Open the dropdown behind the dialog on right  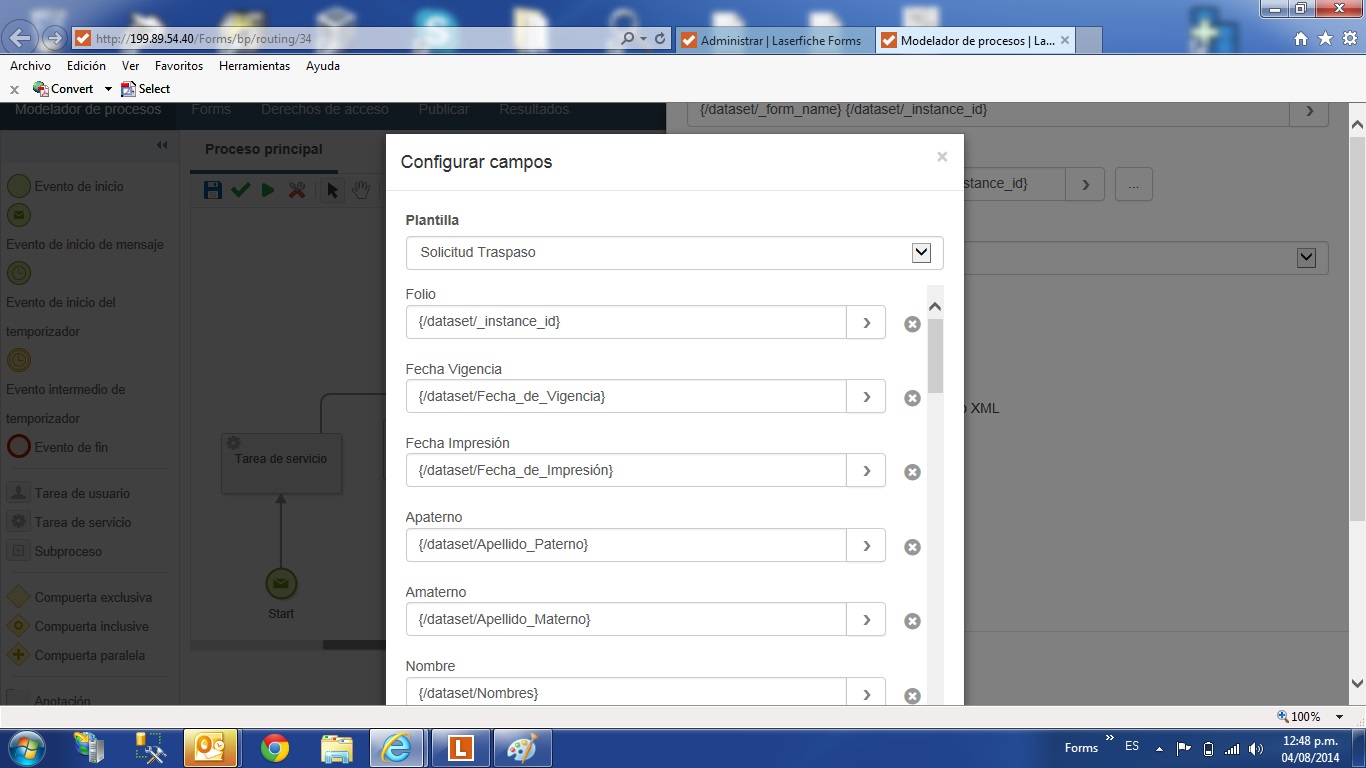1306,258
